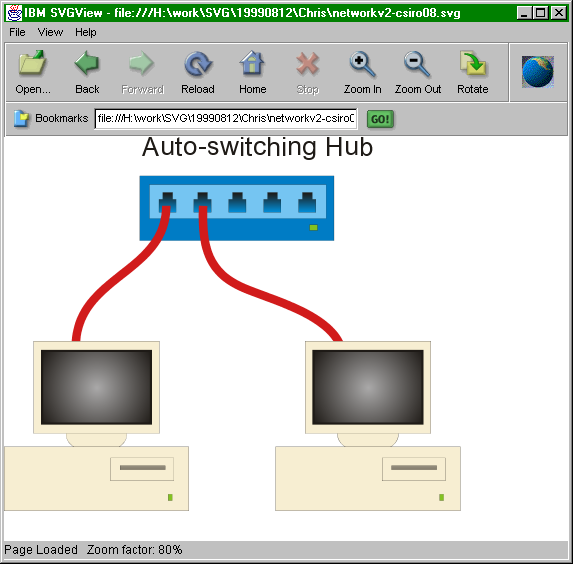The width and height of the screenshot is (573, 564).
Task: Click the right computer's floppy drive slot
Action: tap(414, 468)
